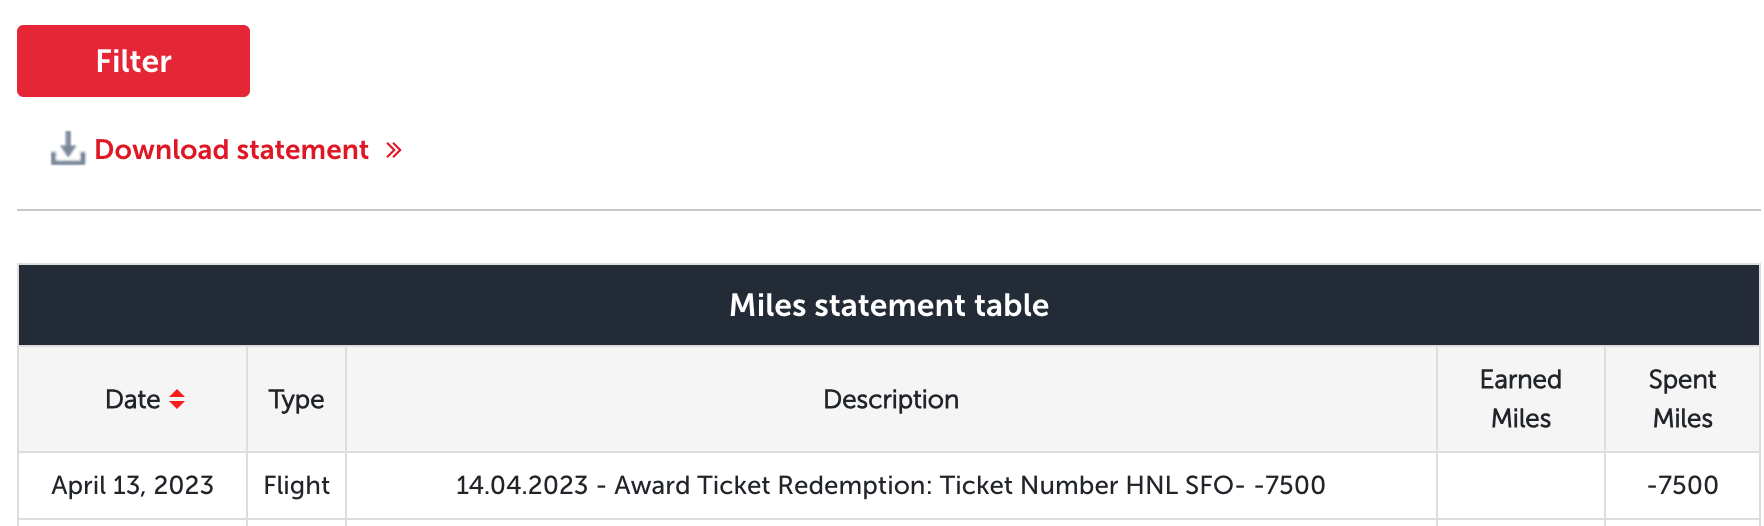Click the Flight type cell
The image size is (1764, 526).
pos(296,485)
